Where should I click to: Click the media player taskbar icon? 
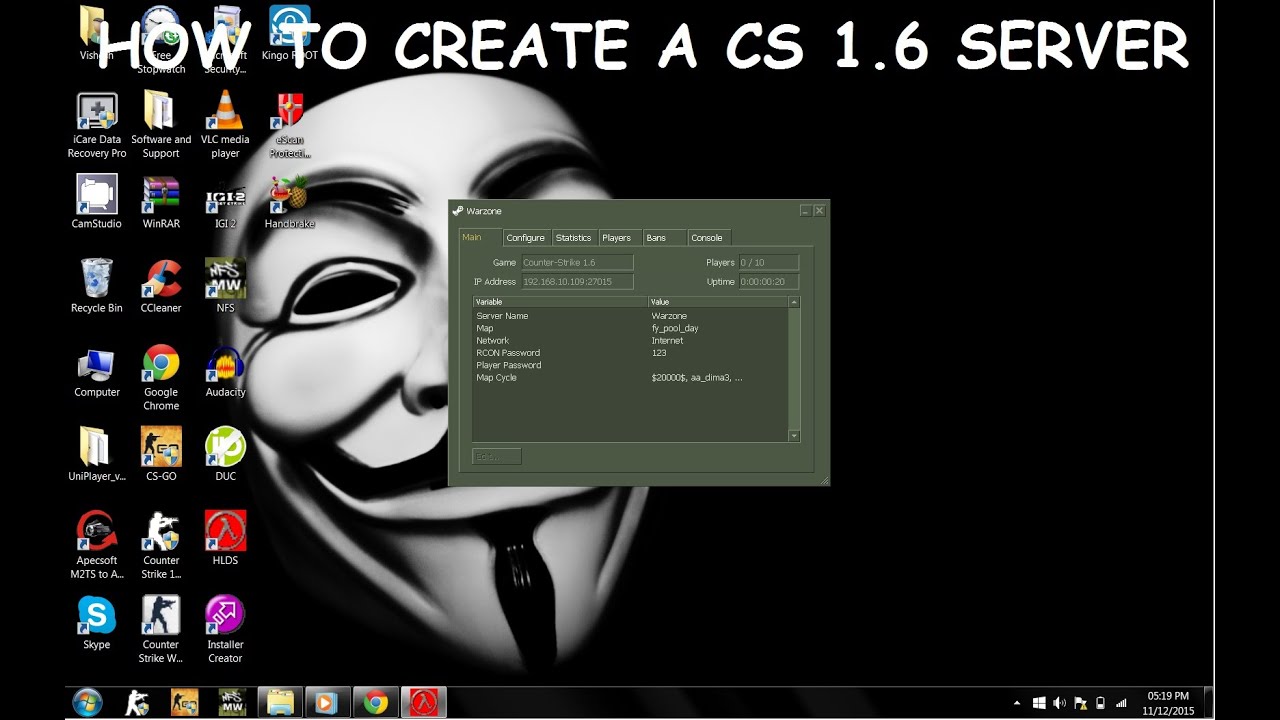click(x=327, y=703)
